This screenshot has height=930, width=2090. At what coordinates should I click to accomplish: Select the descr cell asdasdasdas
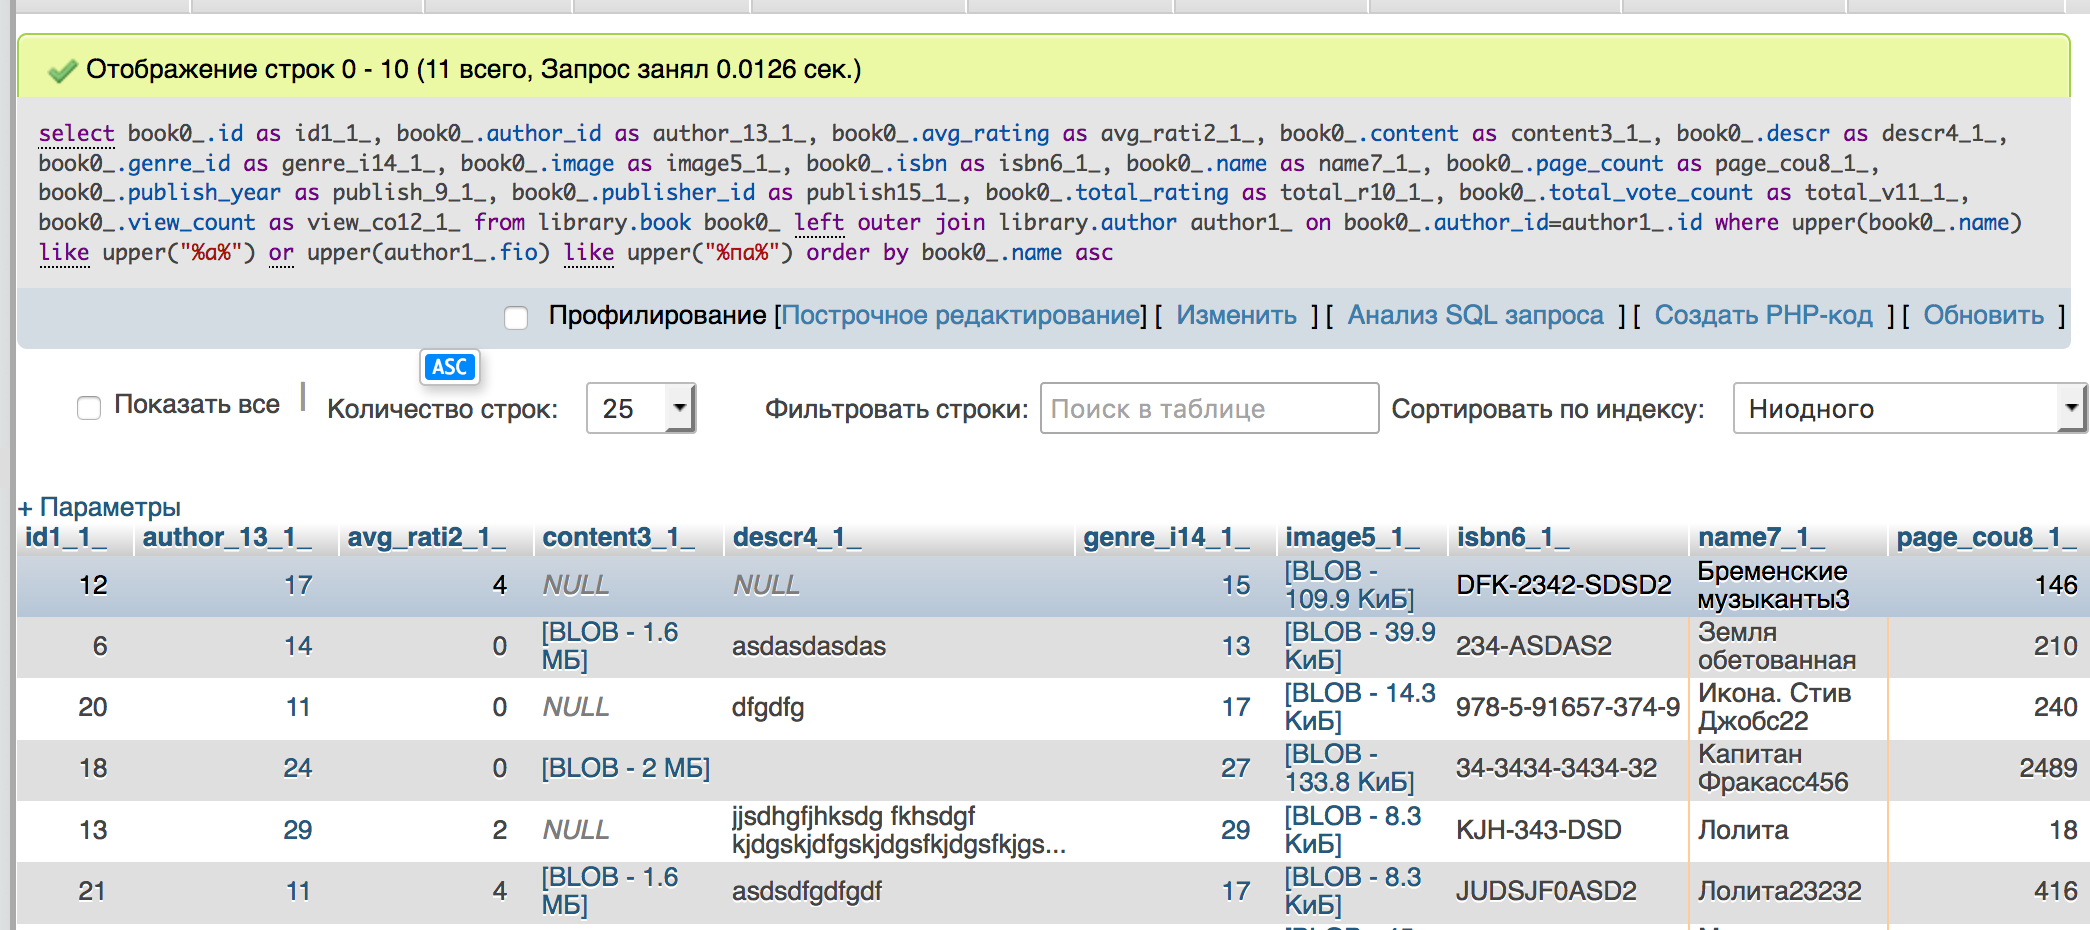(809, 646)
